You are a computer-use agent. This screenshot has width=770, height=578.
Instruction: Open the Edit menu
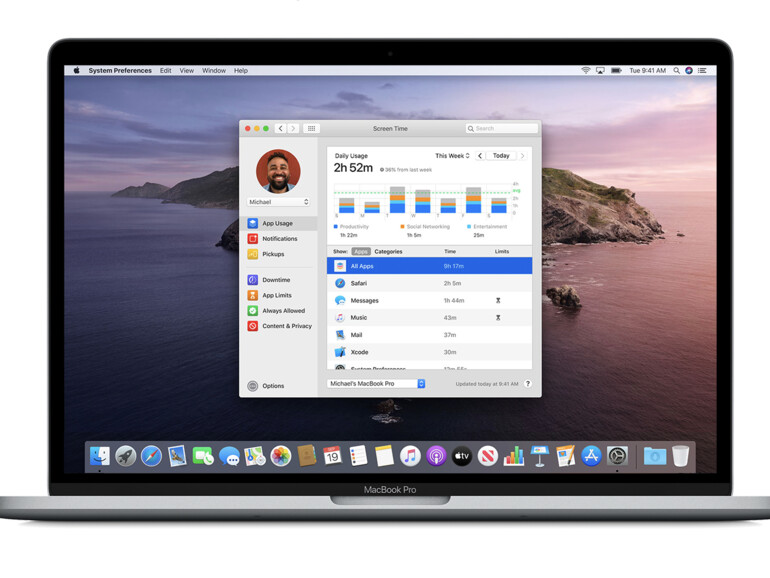click(x=165, y=71)
